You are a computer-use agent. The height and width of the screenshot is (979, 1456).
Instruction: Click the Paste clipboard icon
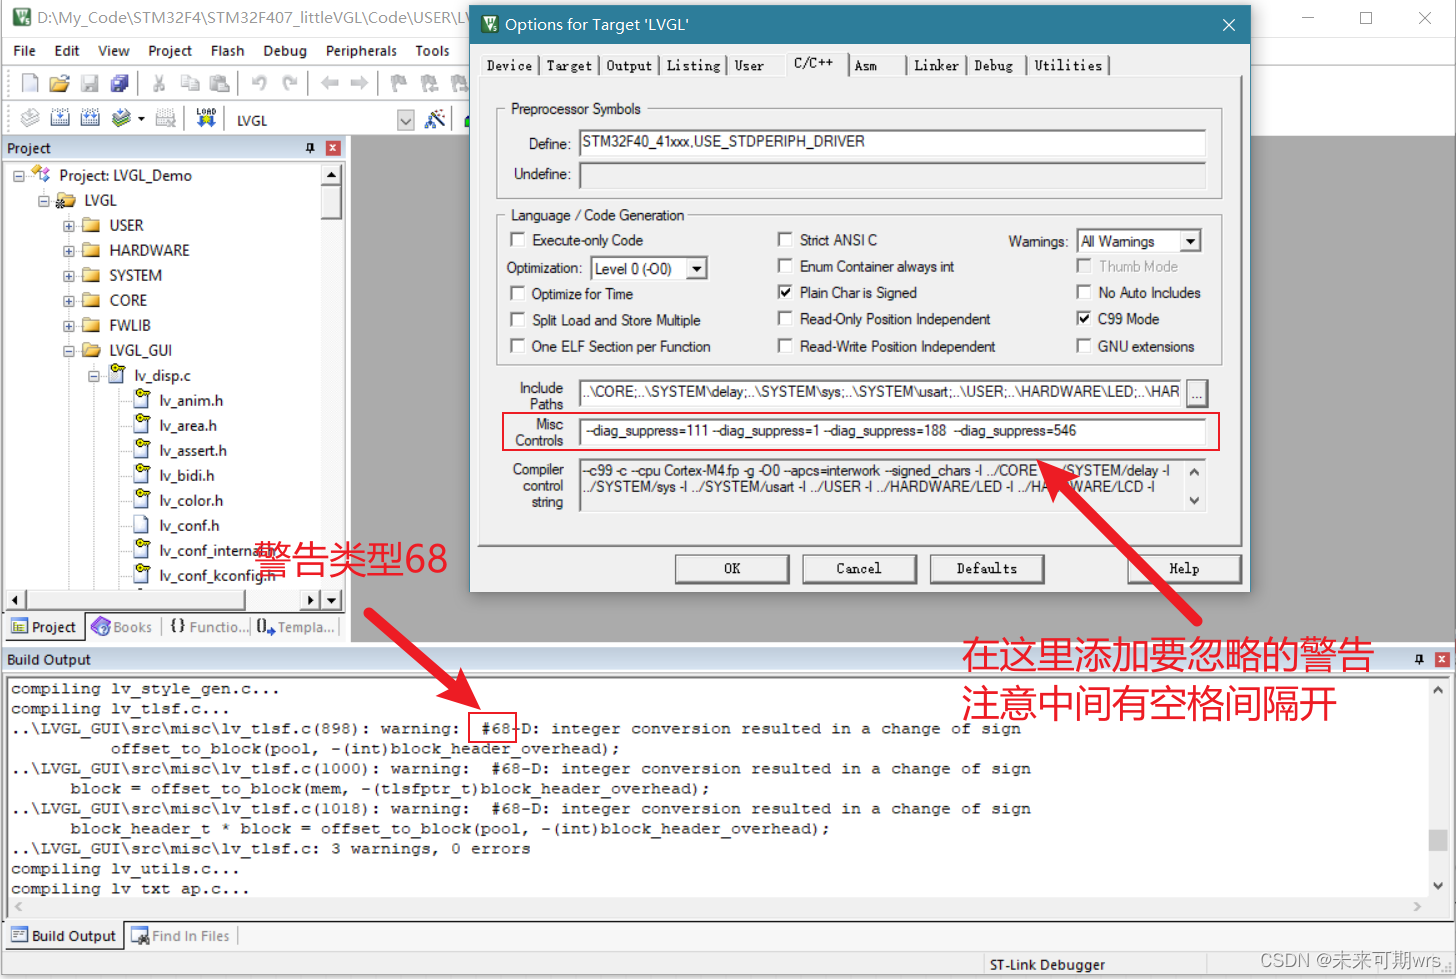[x=219, y=83]
